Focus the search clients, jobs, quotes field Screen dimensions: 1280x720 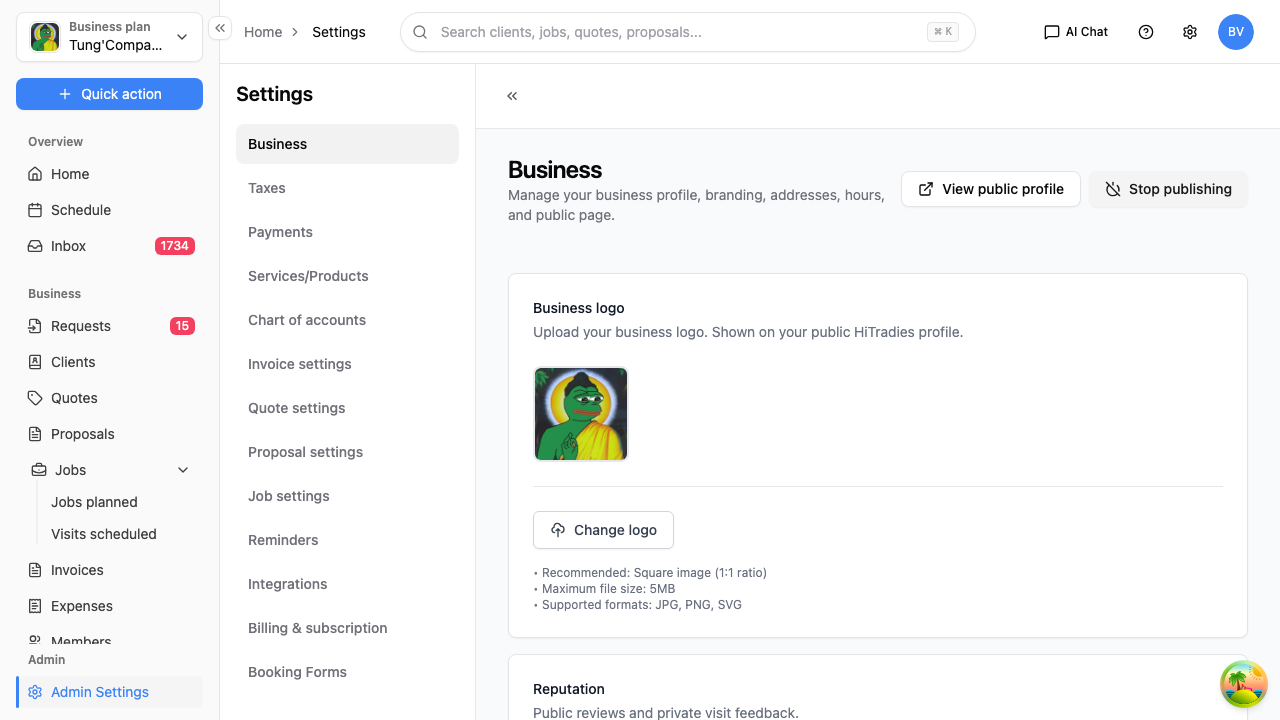(x=688, y=32)
